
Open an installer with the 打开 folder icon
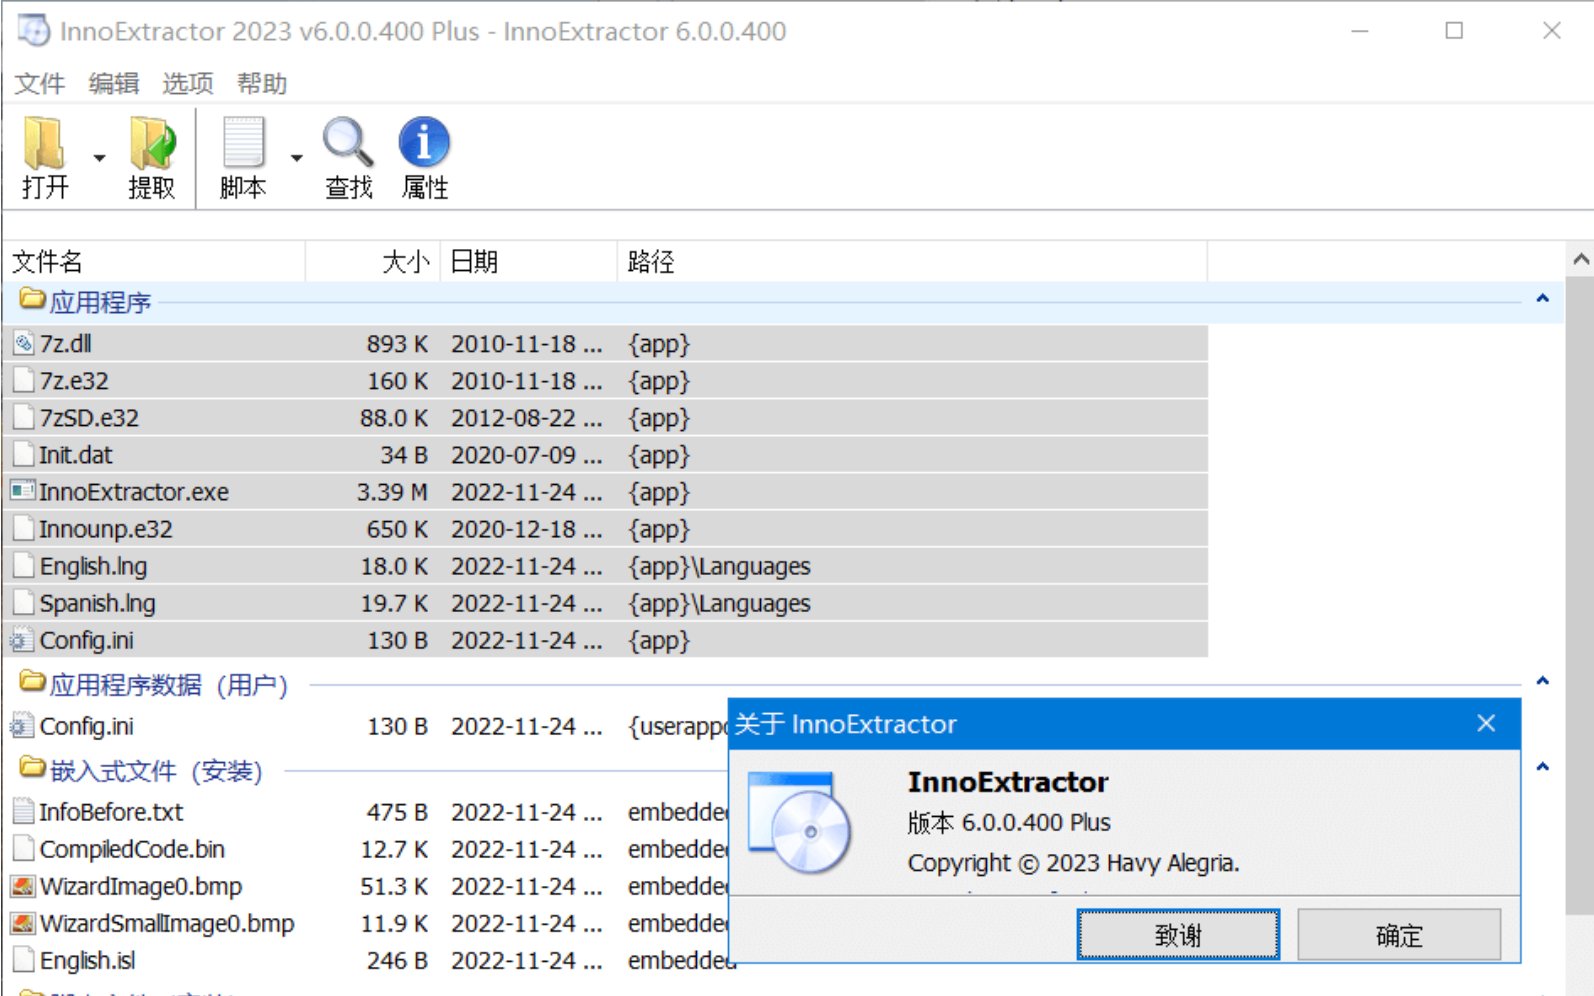[x=45, y=157]
